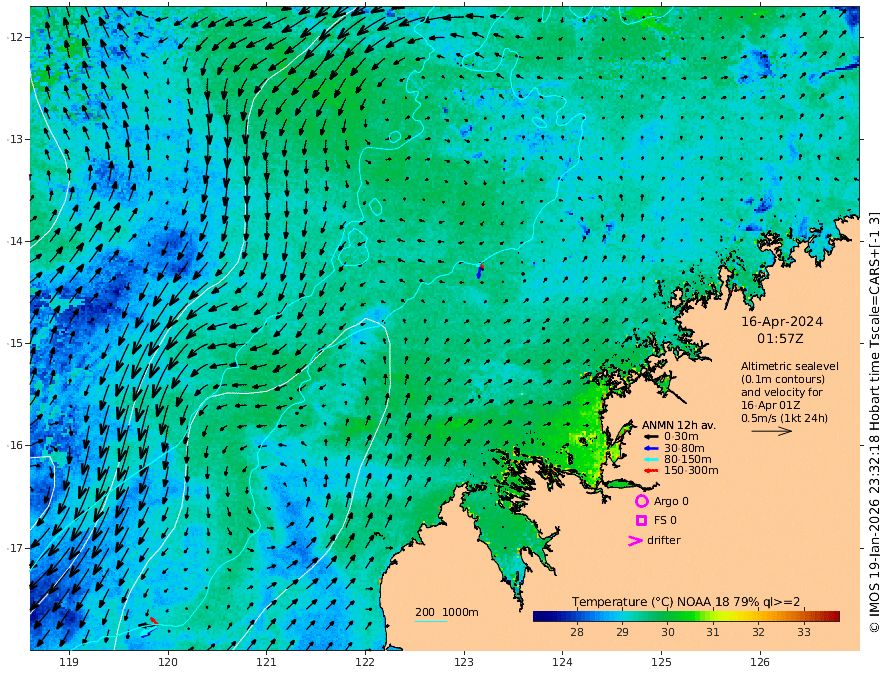Screen dimensions: 880x680
Task: Click the blue 30-80m arrow legend symbol
Action: (651, 448)
